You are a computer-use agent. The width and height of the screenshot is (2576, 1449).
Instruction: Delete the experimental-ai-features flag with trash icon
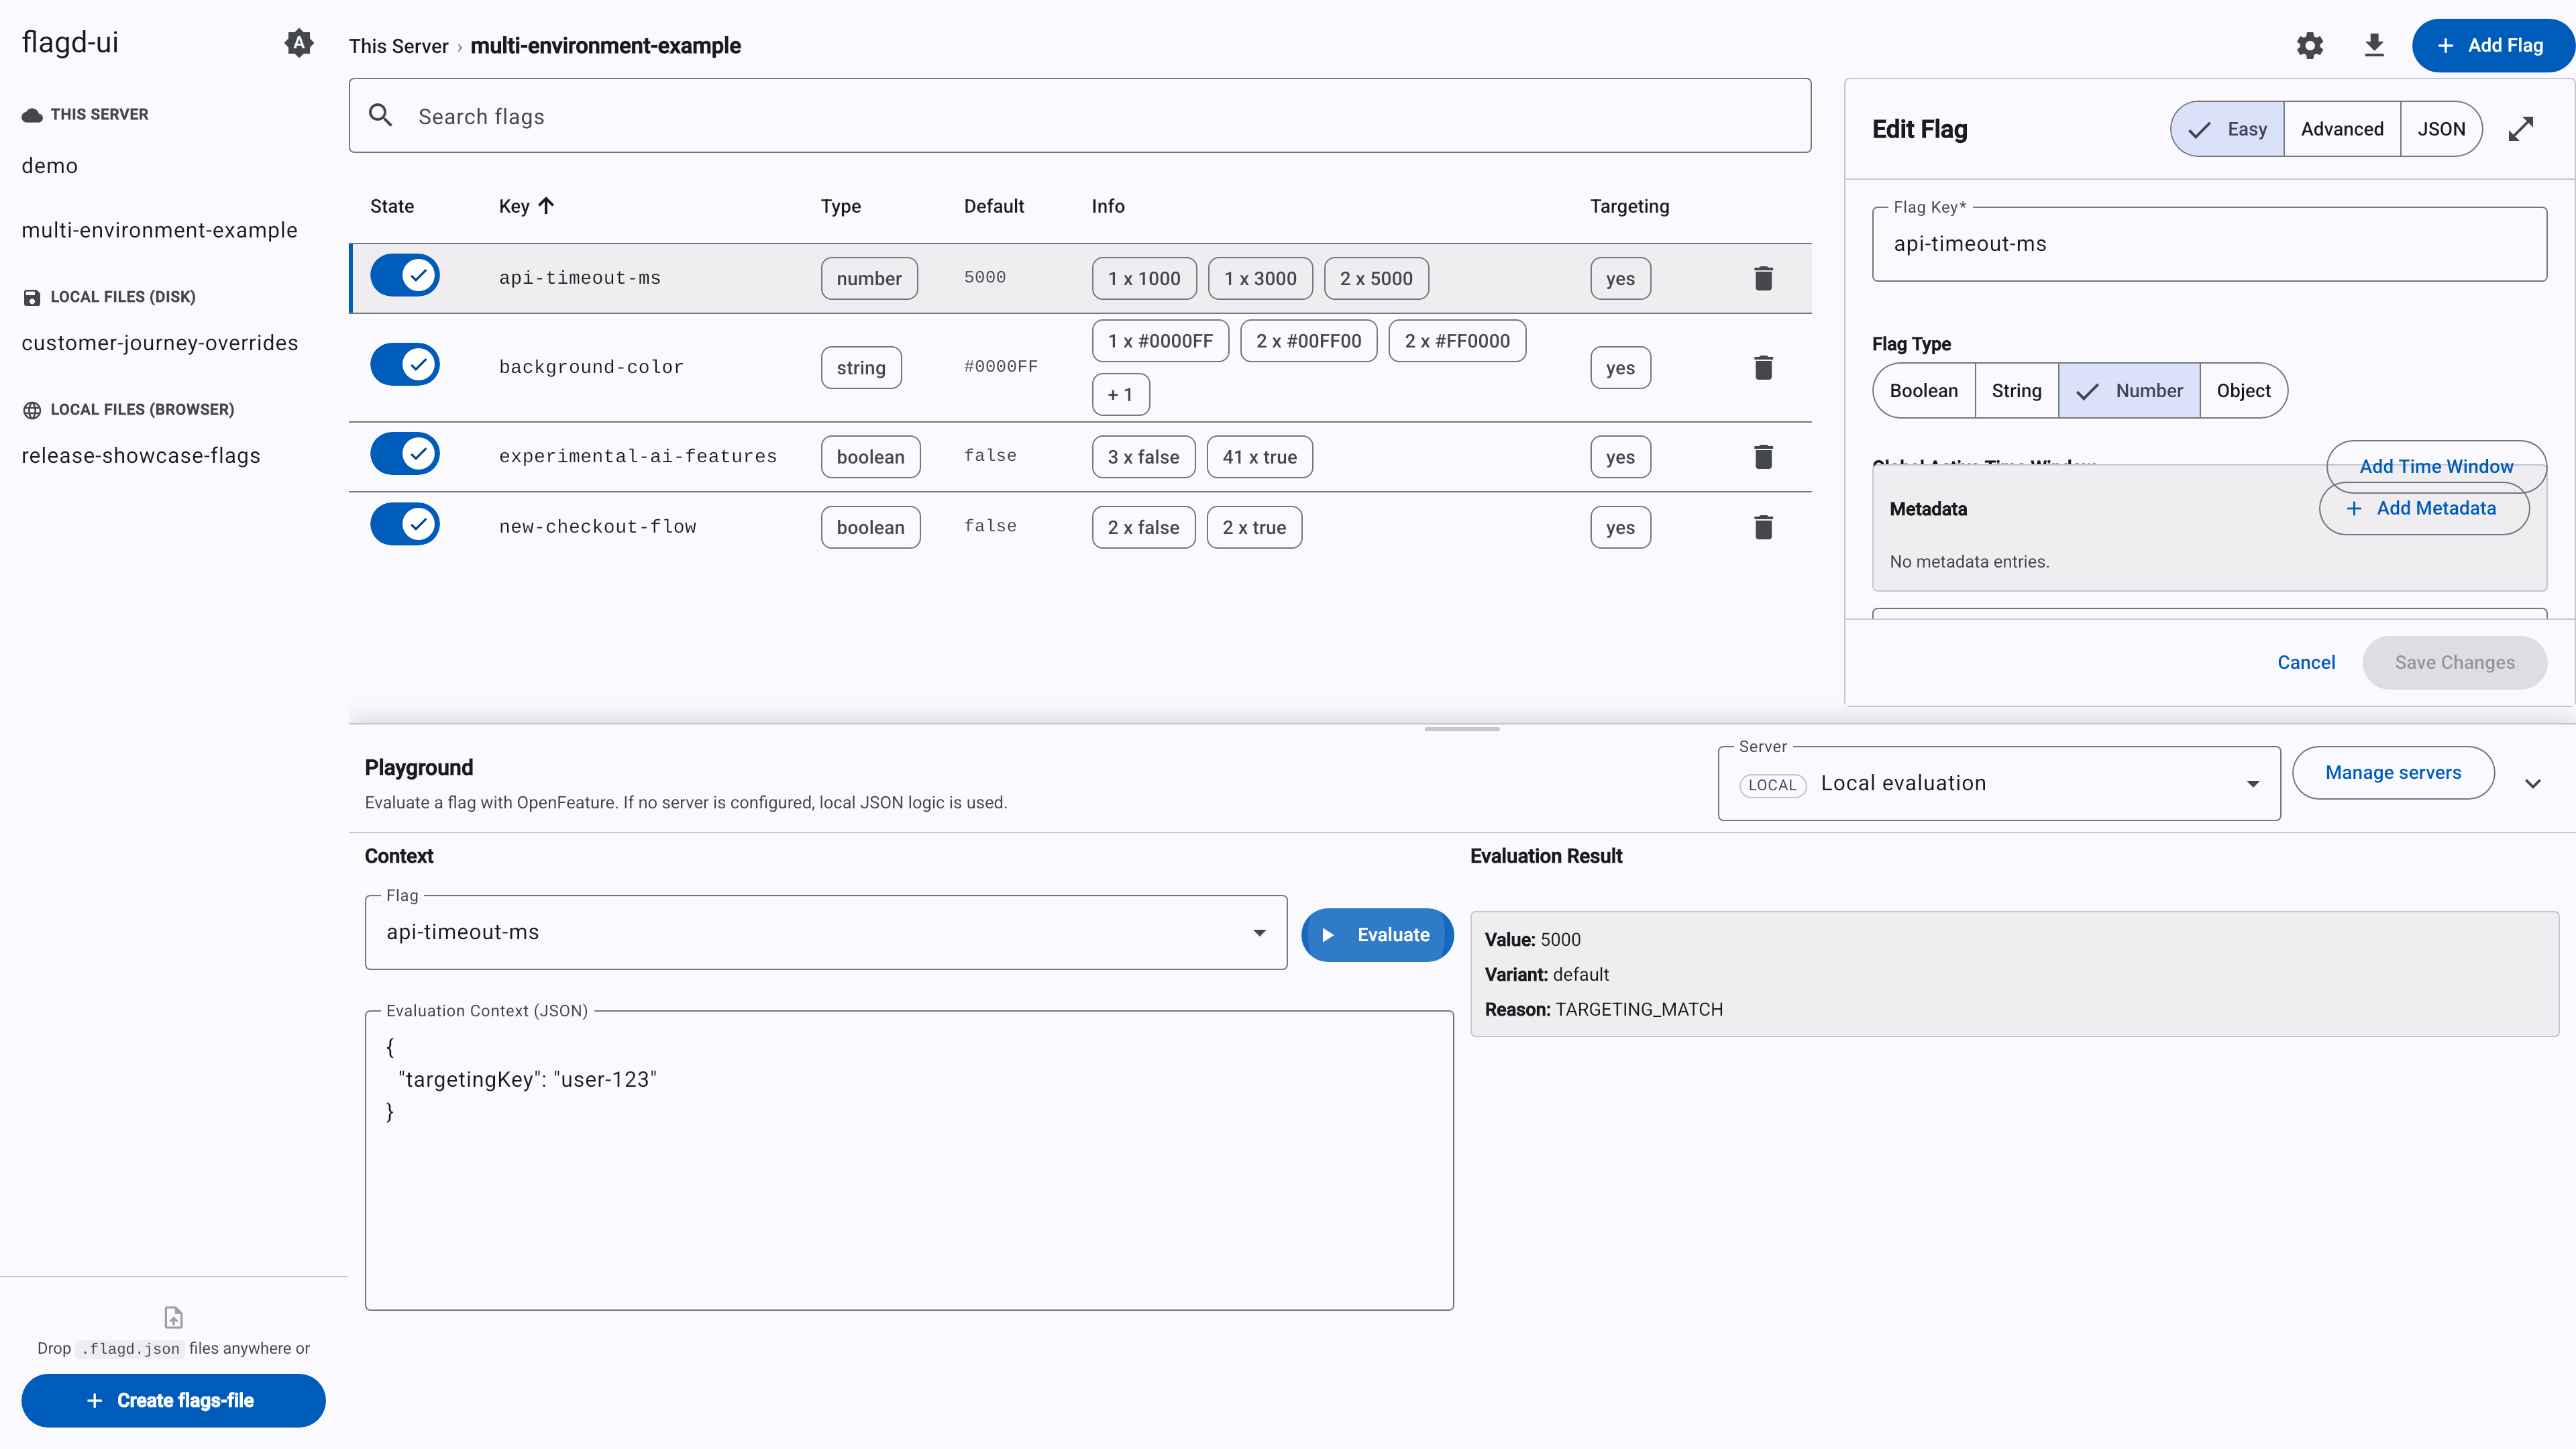tap(1763, 457)
